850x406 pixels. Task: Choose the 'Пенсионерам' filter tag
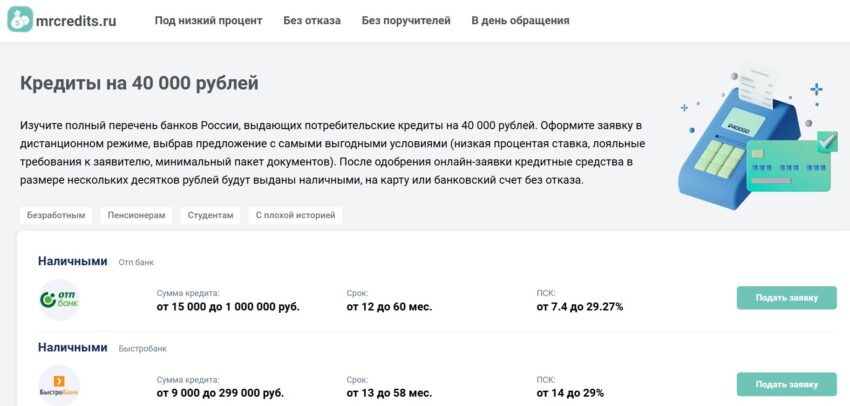(136, 215)
